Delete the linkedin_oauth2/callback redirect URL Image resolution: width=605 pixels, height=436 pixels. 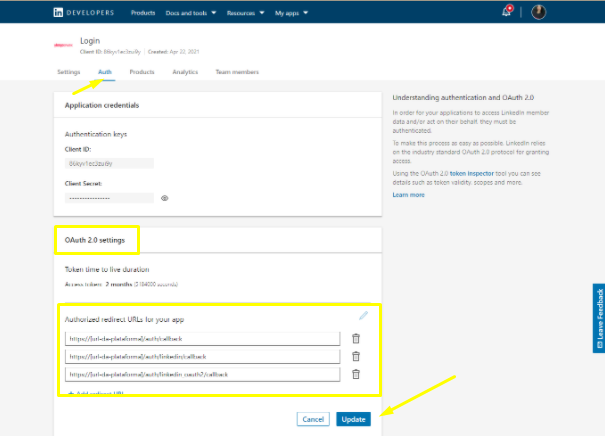pos(356,374)
